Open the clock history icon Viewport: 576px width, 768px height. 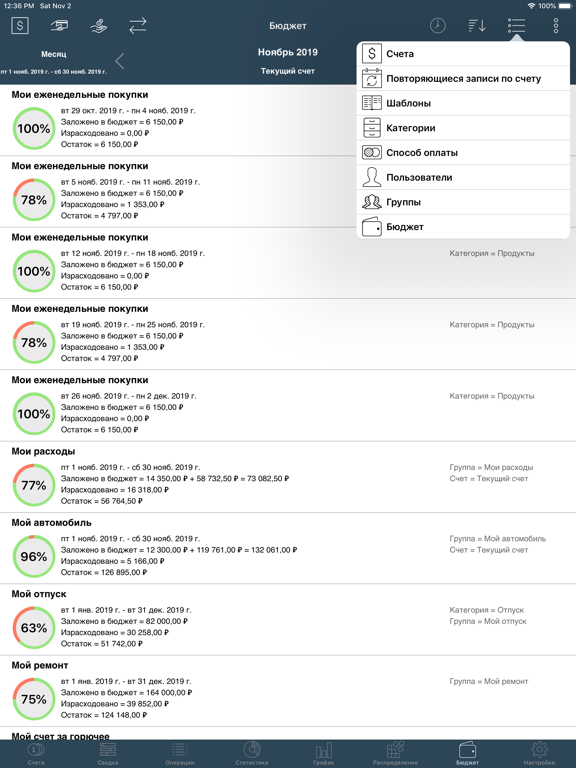(438, 25)
